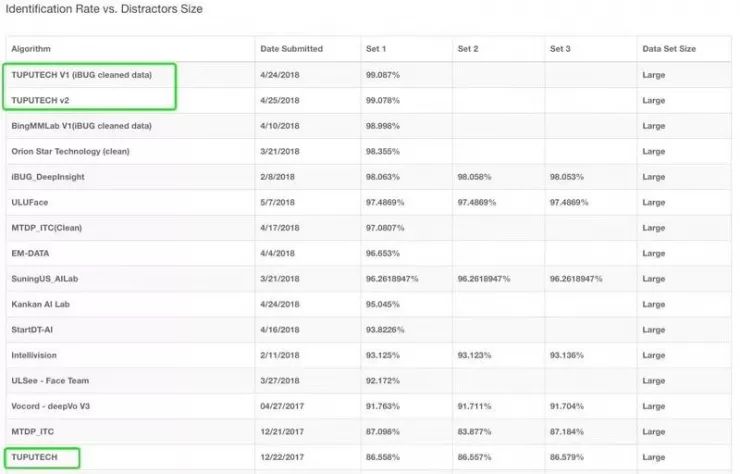Click the date 04/27/2017
This screenshot has height=474, width=740.
click(282, 406)
